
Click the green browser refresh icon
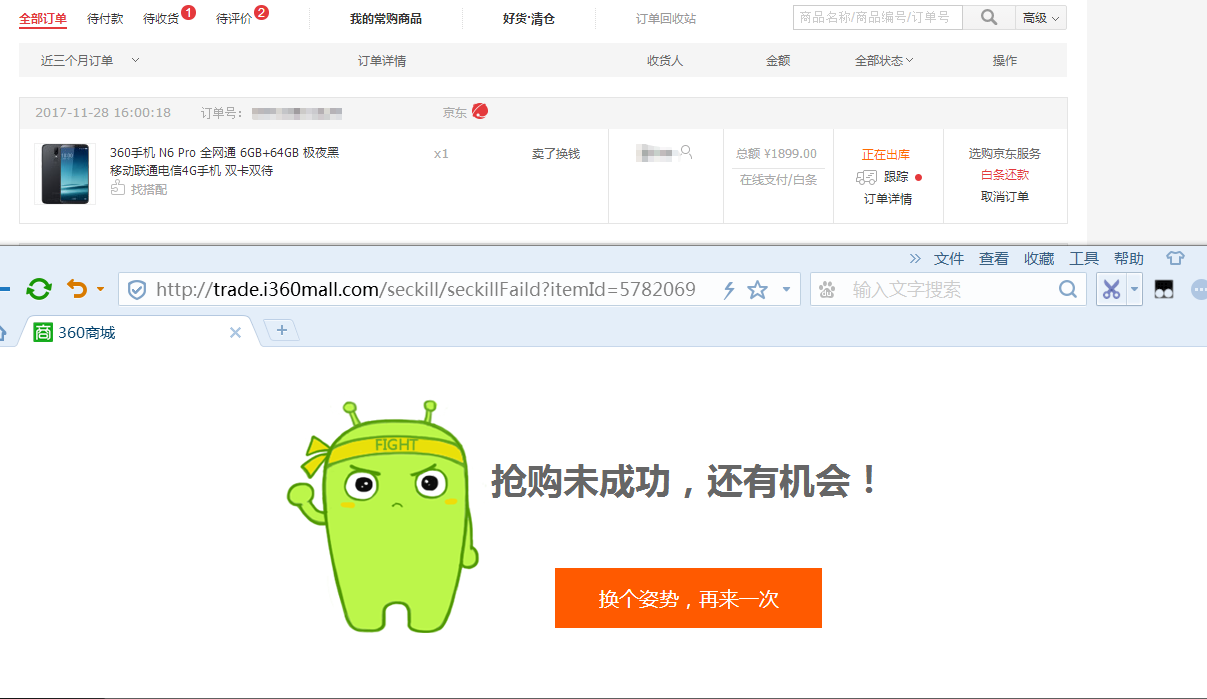tap(38, 290)
